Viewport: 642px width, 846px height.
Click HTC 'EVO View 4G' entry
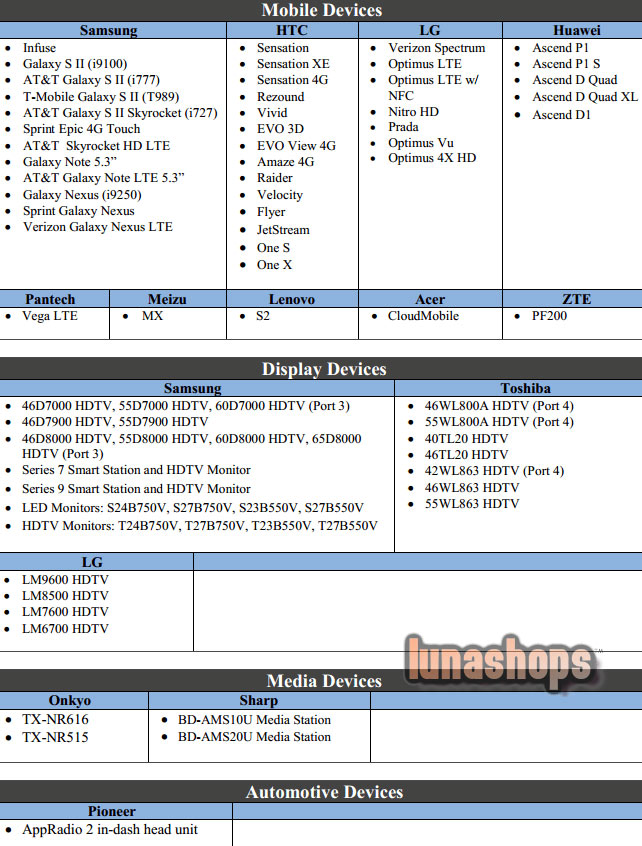296,146
